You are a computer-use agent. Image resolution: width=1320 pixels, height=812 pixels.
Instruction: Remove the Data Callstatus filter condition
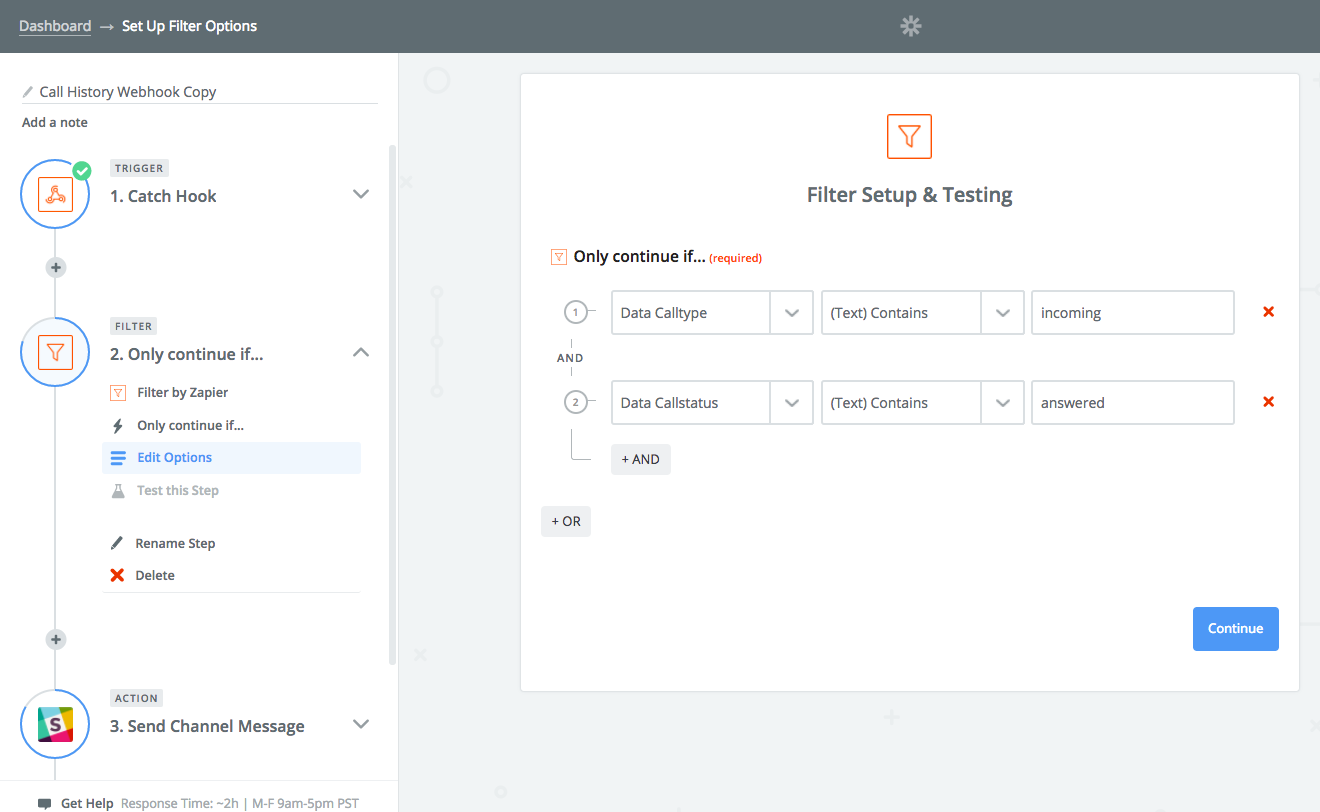tap(1268, 402)
